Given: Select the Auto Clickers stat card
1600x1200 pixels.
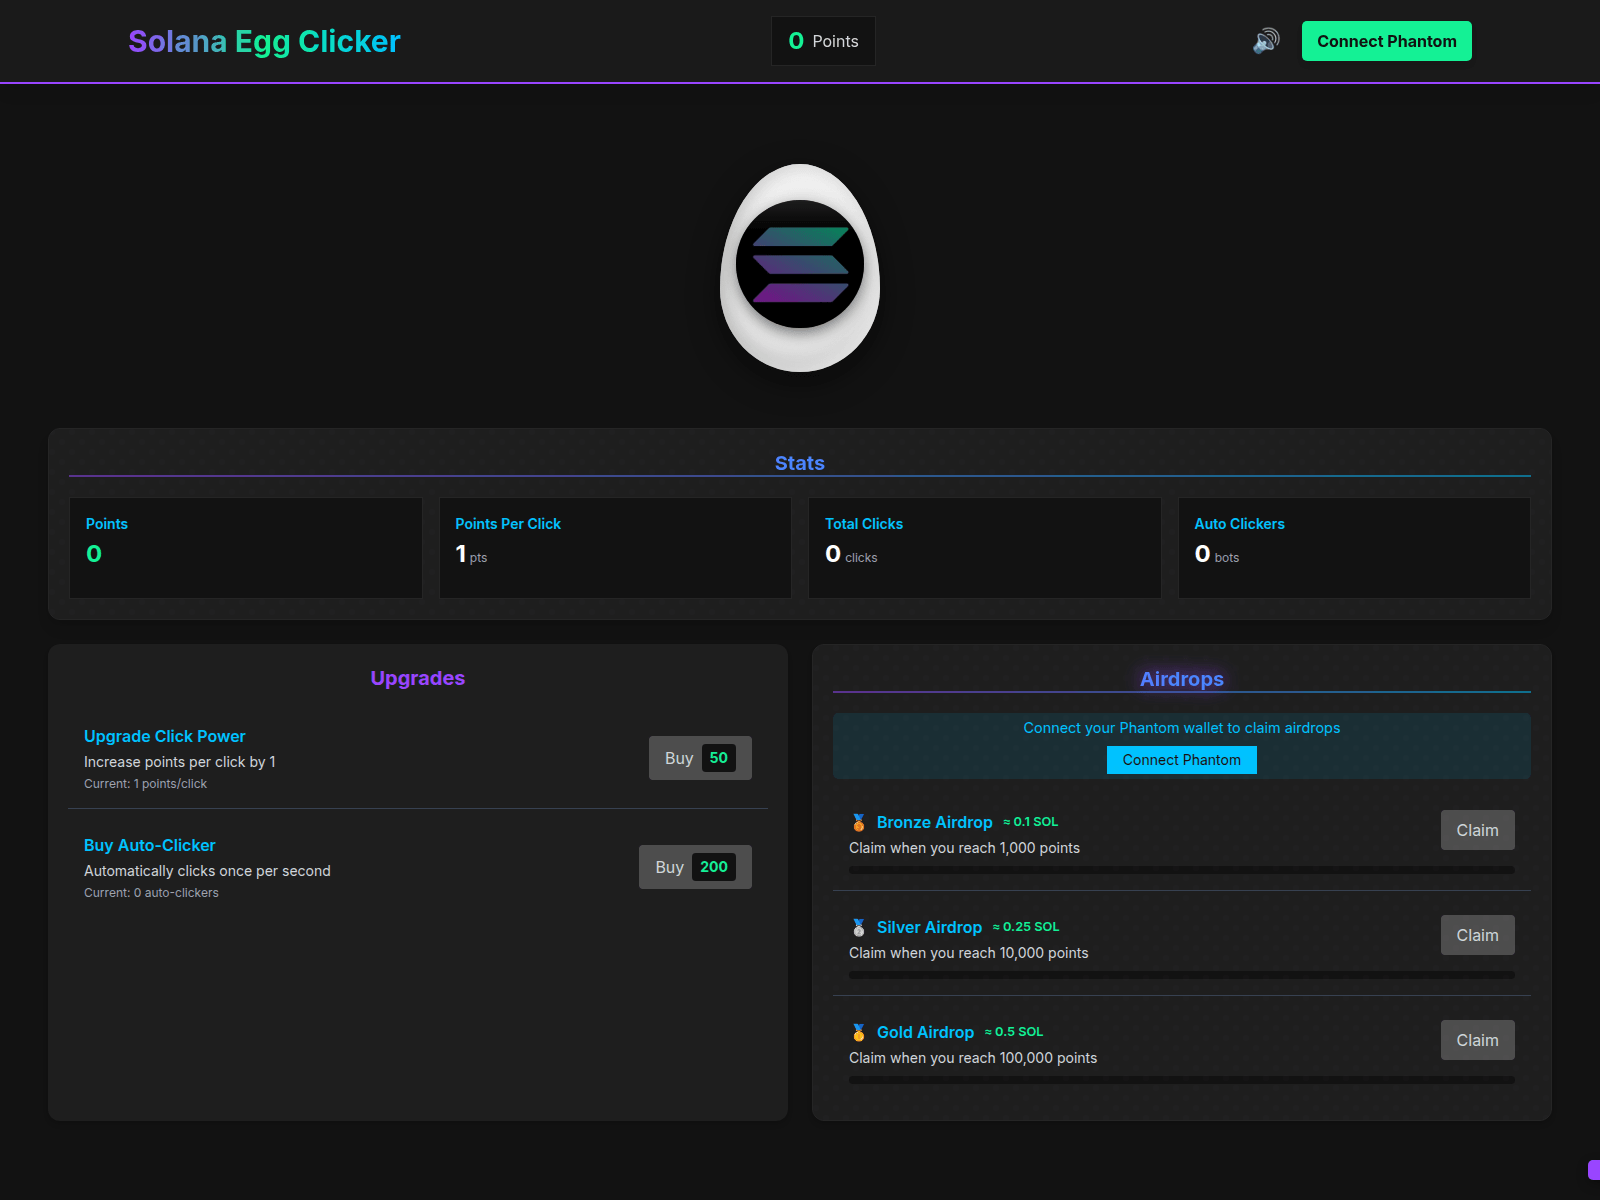Looking at the screenshot, I should 1354,548.
